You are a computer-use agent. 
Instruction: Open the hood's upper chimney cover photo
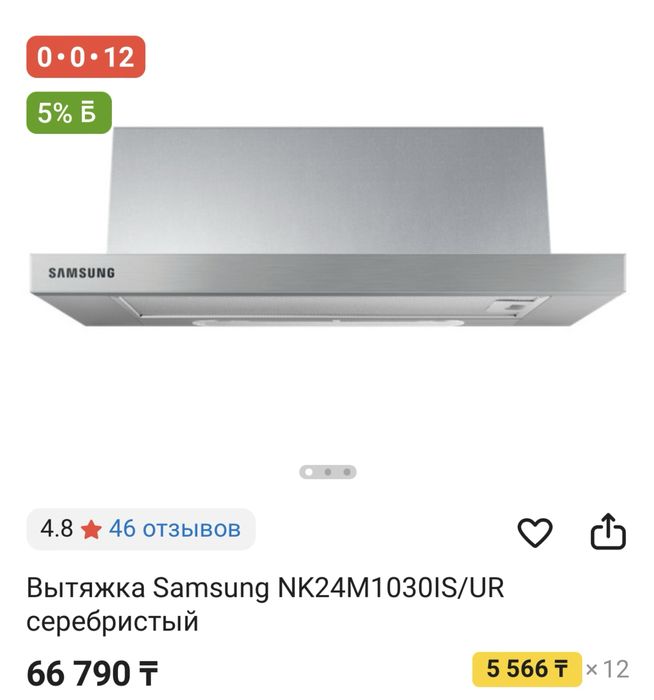click(329, 190)
